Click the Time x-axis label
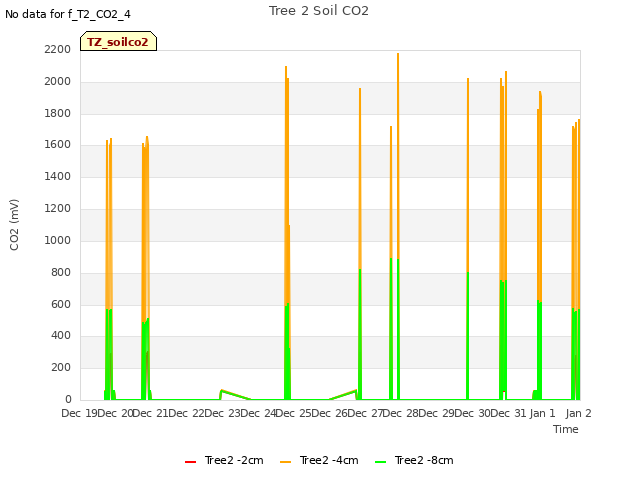Image resolution: width=640 pixels, height=480 pixels. [566, 429]
